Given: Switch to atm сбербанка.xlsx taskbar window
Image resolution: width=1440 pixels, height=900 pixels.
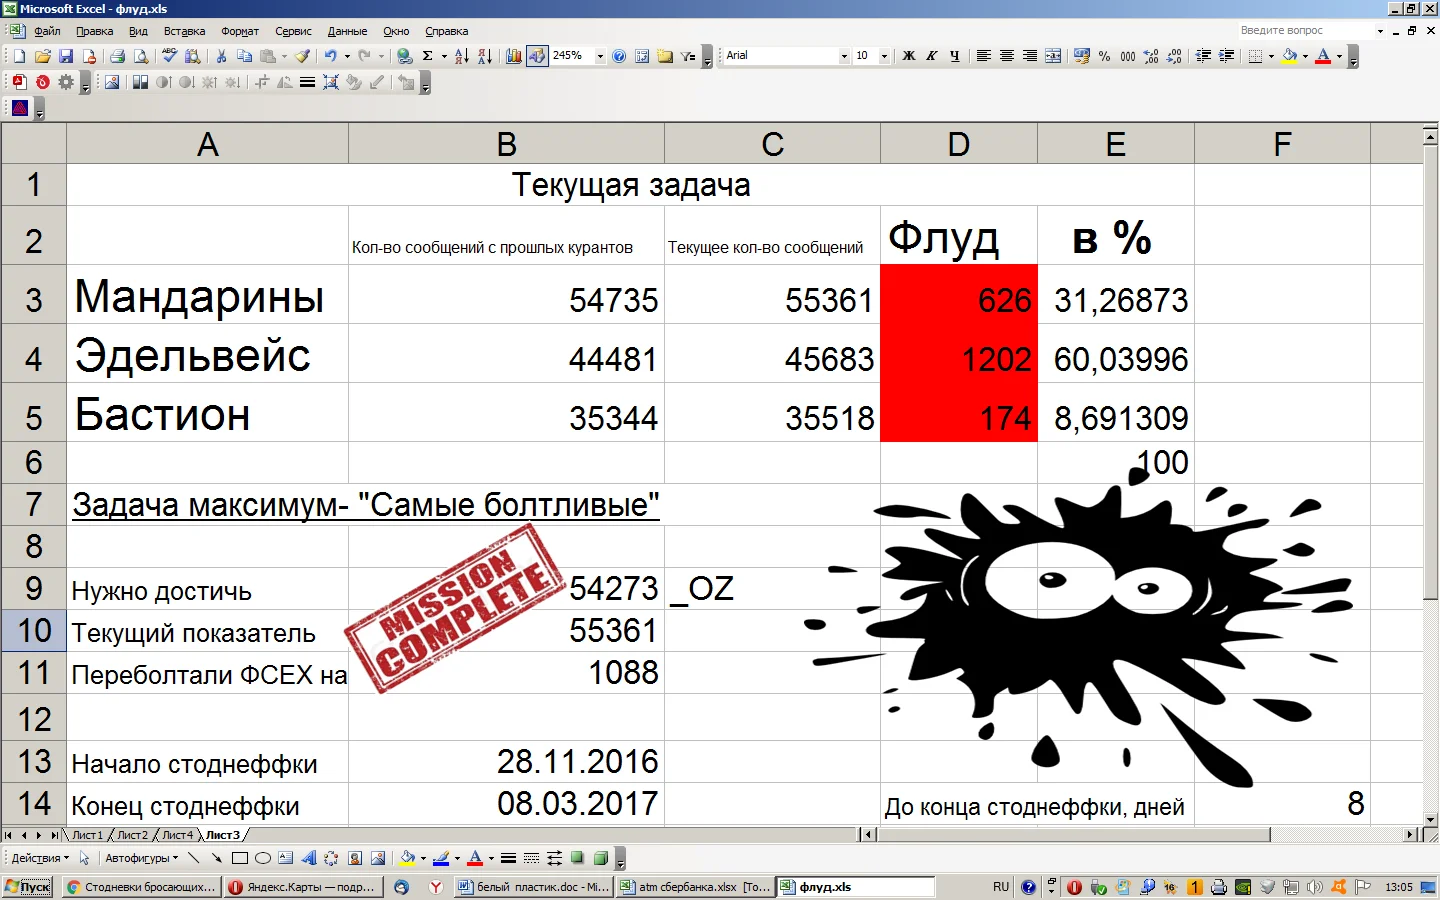Looking at the screenshot, I should tap(695, 887).
